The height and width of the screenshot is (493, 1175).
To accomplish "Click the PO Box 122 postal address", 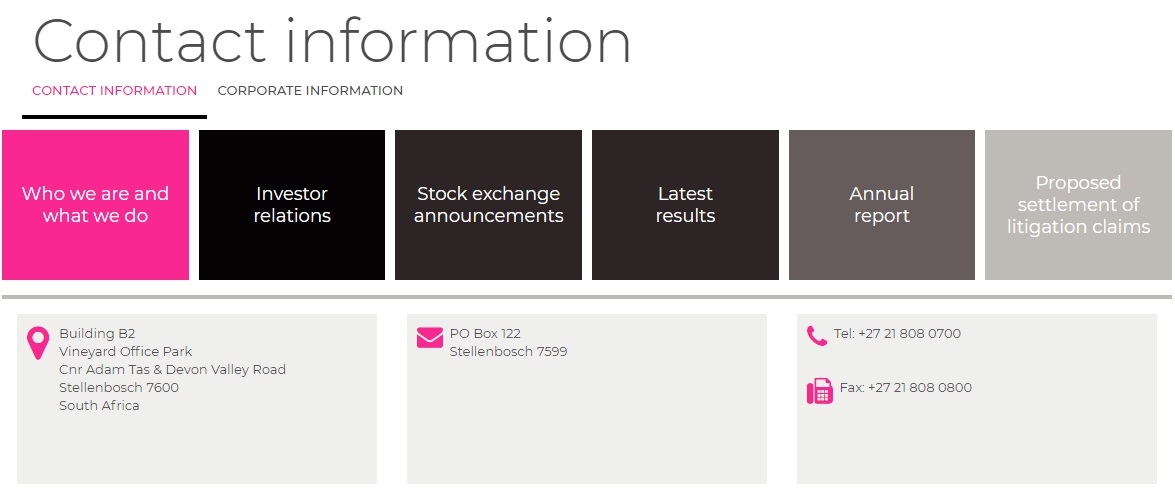I will (x=485, y=334).
